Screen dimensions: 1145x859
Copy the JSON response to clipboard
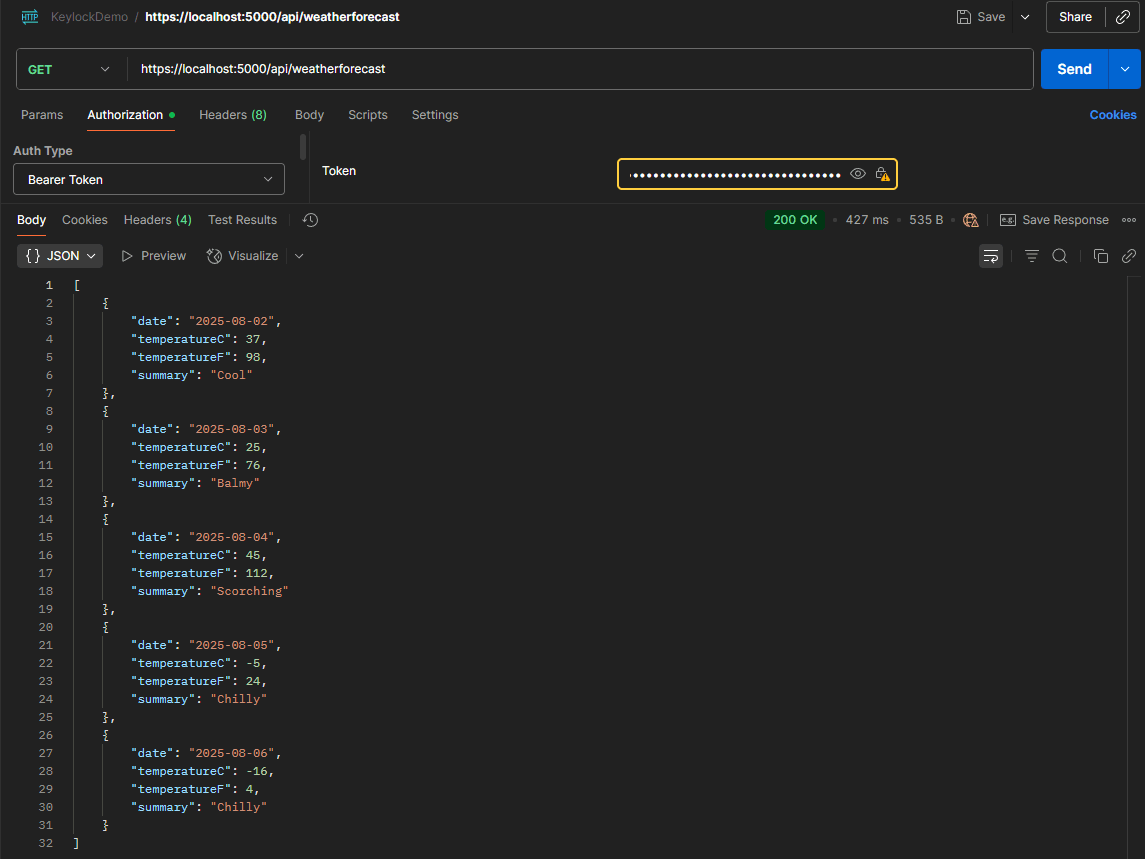(x=1101, y=256)
